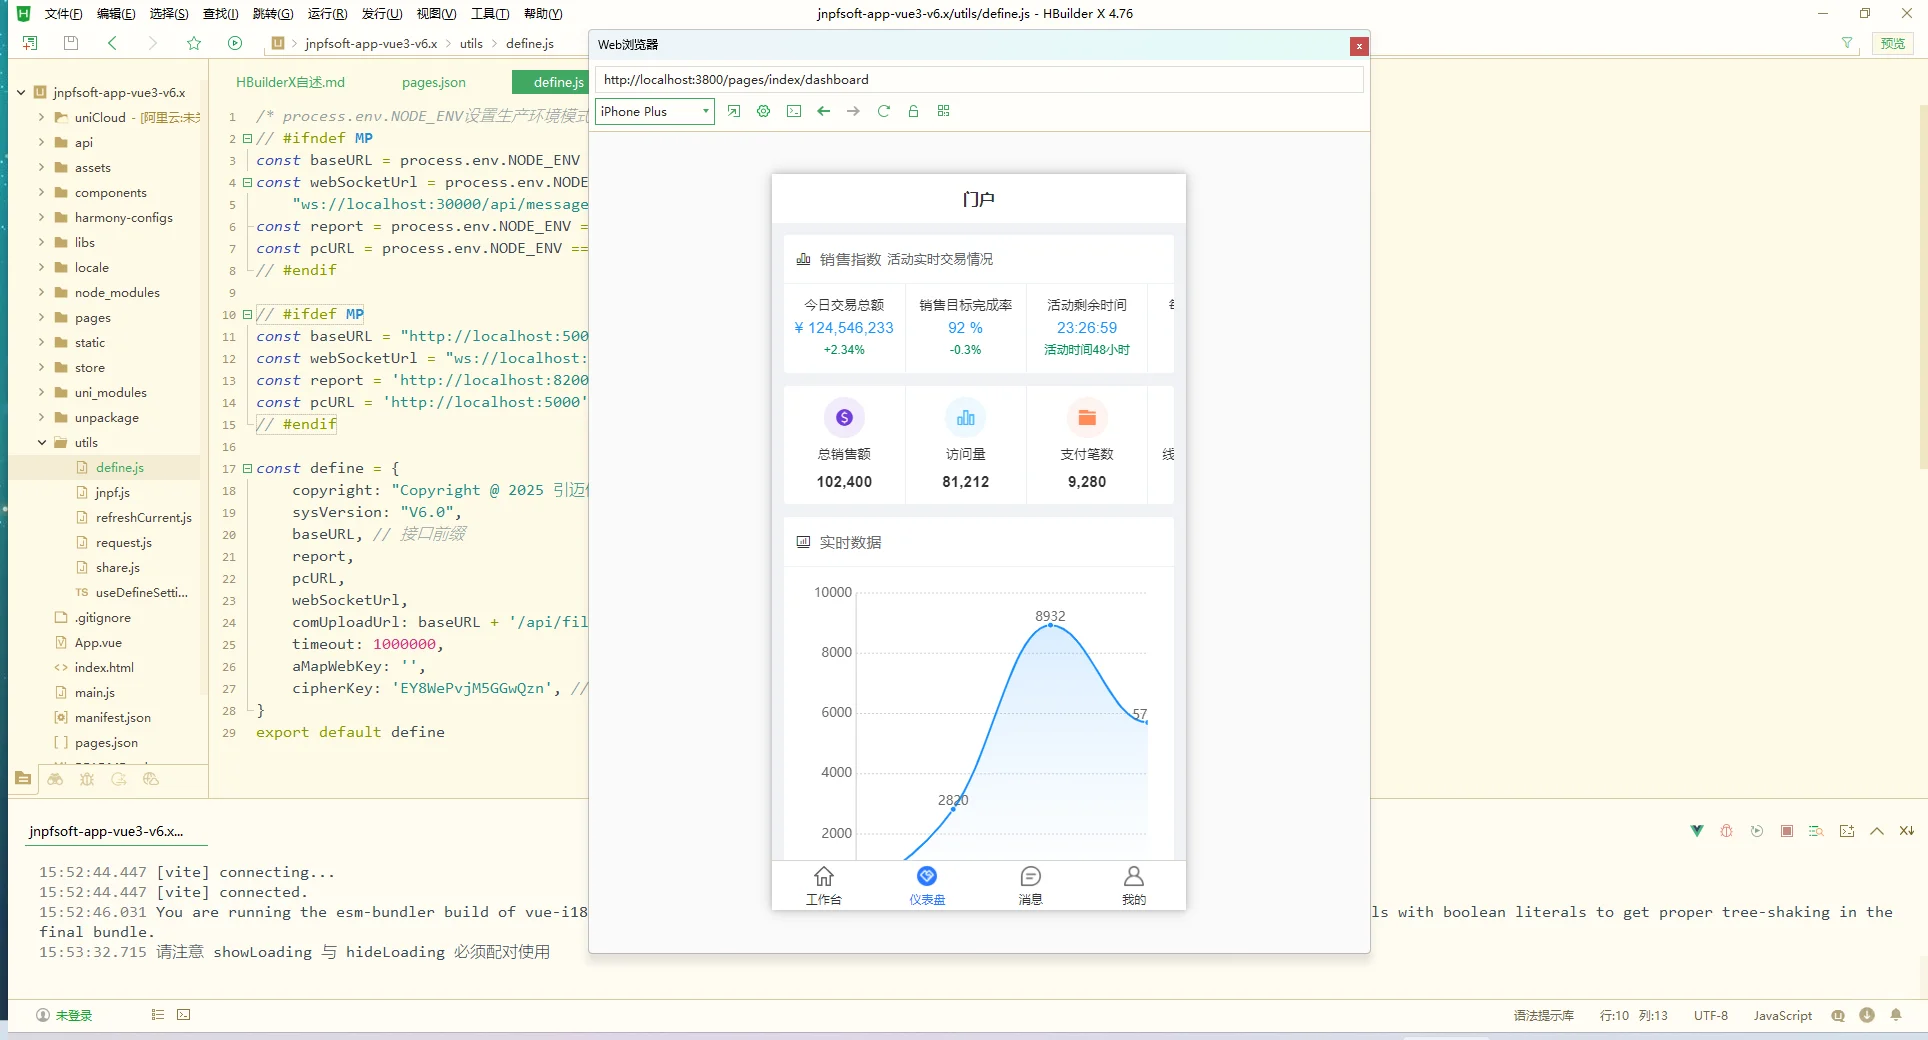Refresh the Web browser preview
Viewport: 1928px width, 1040px height.
click(883, 111)
